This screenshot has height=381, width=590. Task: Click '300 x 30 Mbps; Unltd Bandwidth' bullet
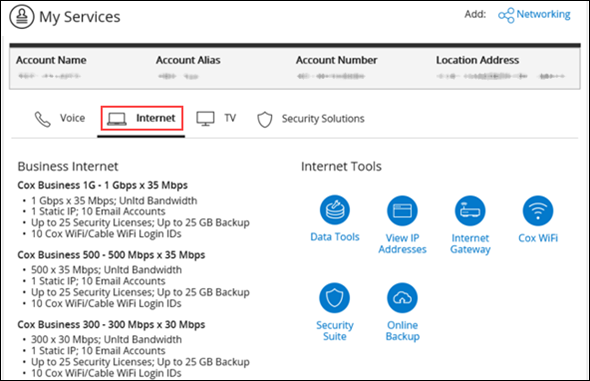106,339
